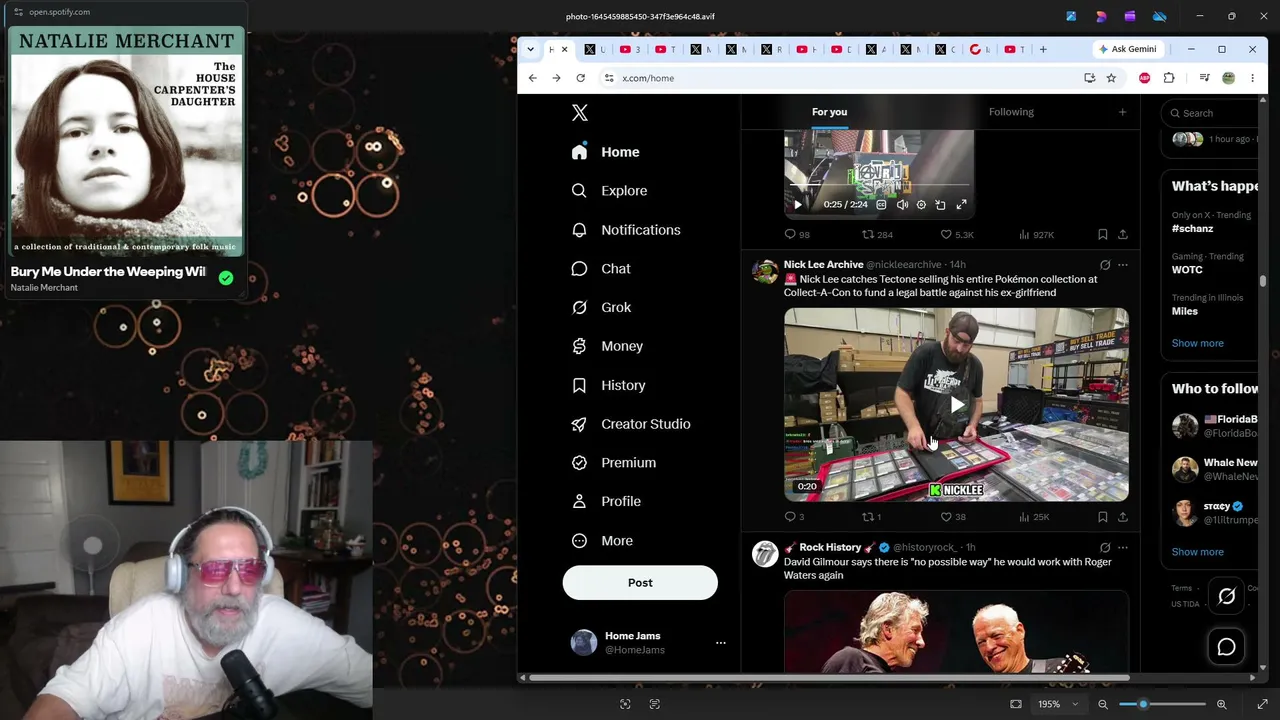Open the floating chat messages button
This screenshot has height=720, width=1280.
click(x=1227, y=647)
